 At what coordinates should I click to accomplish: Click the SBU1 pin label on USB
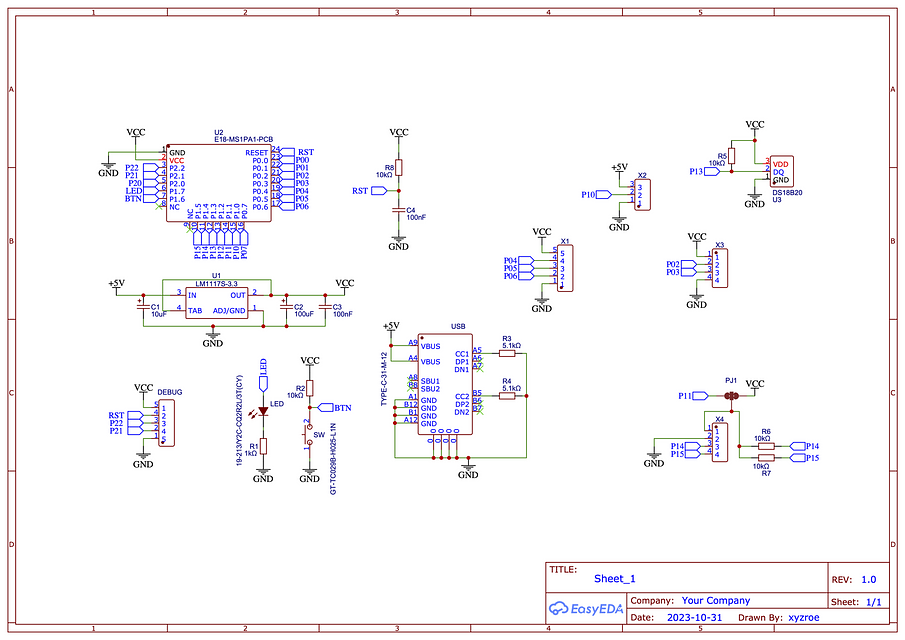[x=430, y=381]
